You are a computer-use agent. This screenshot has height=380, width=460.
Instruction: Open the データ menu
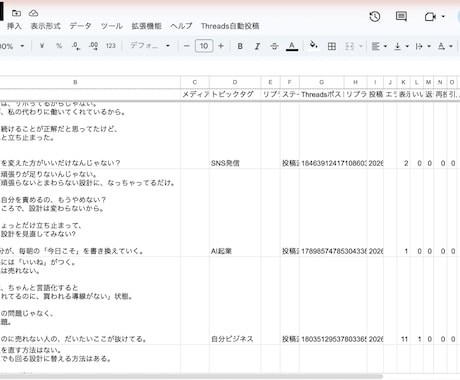(x=80, y=26)
